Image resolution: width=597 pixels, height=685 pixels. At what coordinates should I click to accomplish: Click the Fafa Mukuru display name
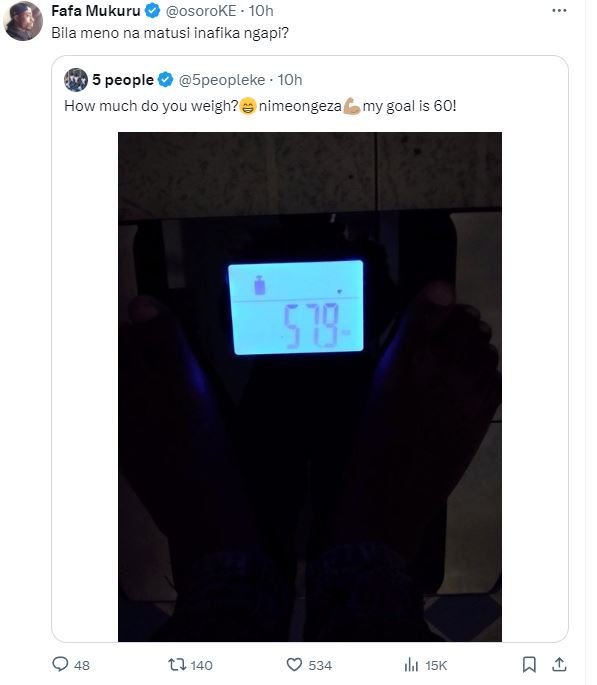pos(96,10)
